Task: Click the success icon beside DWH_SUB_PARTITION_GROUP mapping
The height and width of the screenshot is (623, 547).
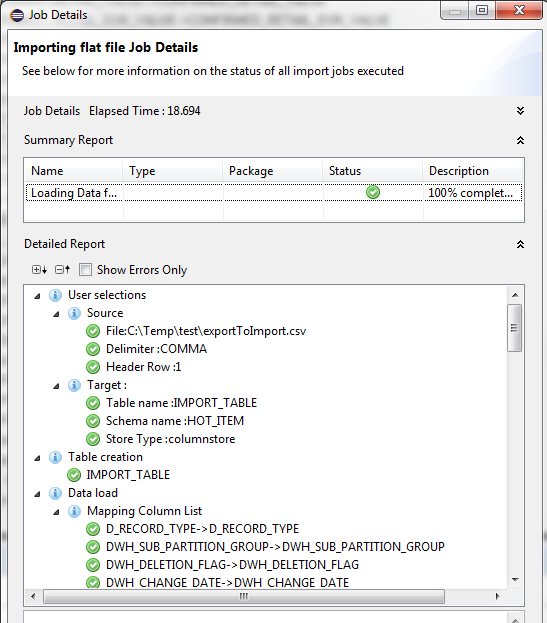Action: 93,547
